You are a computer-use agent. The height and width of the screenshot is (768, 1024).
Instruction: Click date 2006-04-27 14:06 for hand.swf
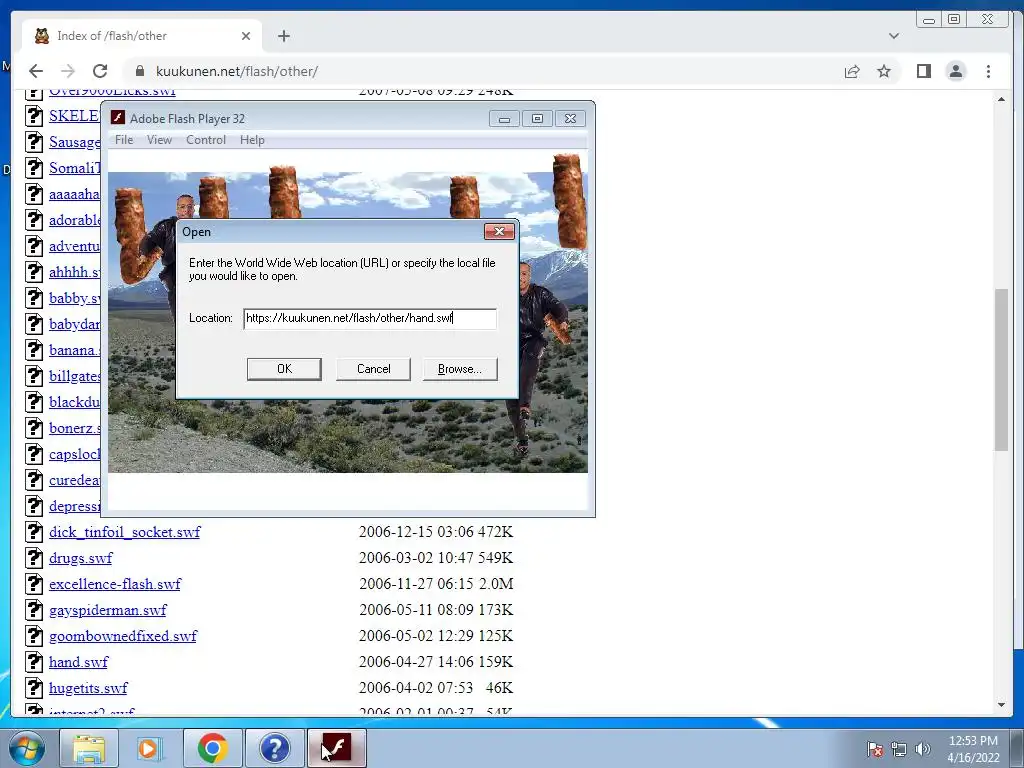(x=416, y=662)
